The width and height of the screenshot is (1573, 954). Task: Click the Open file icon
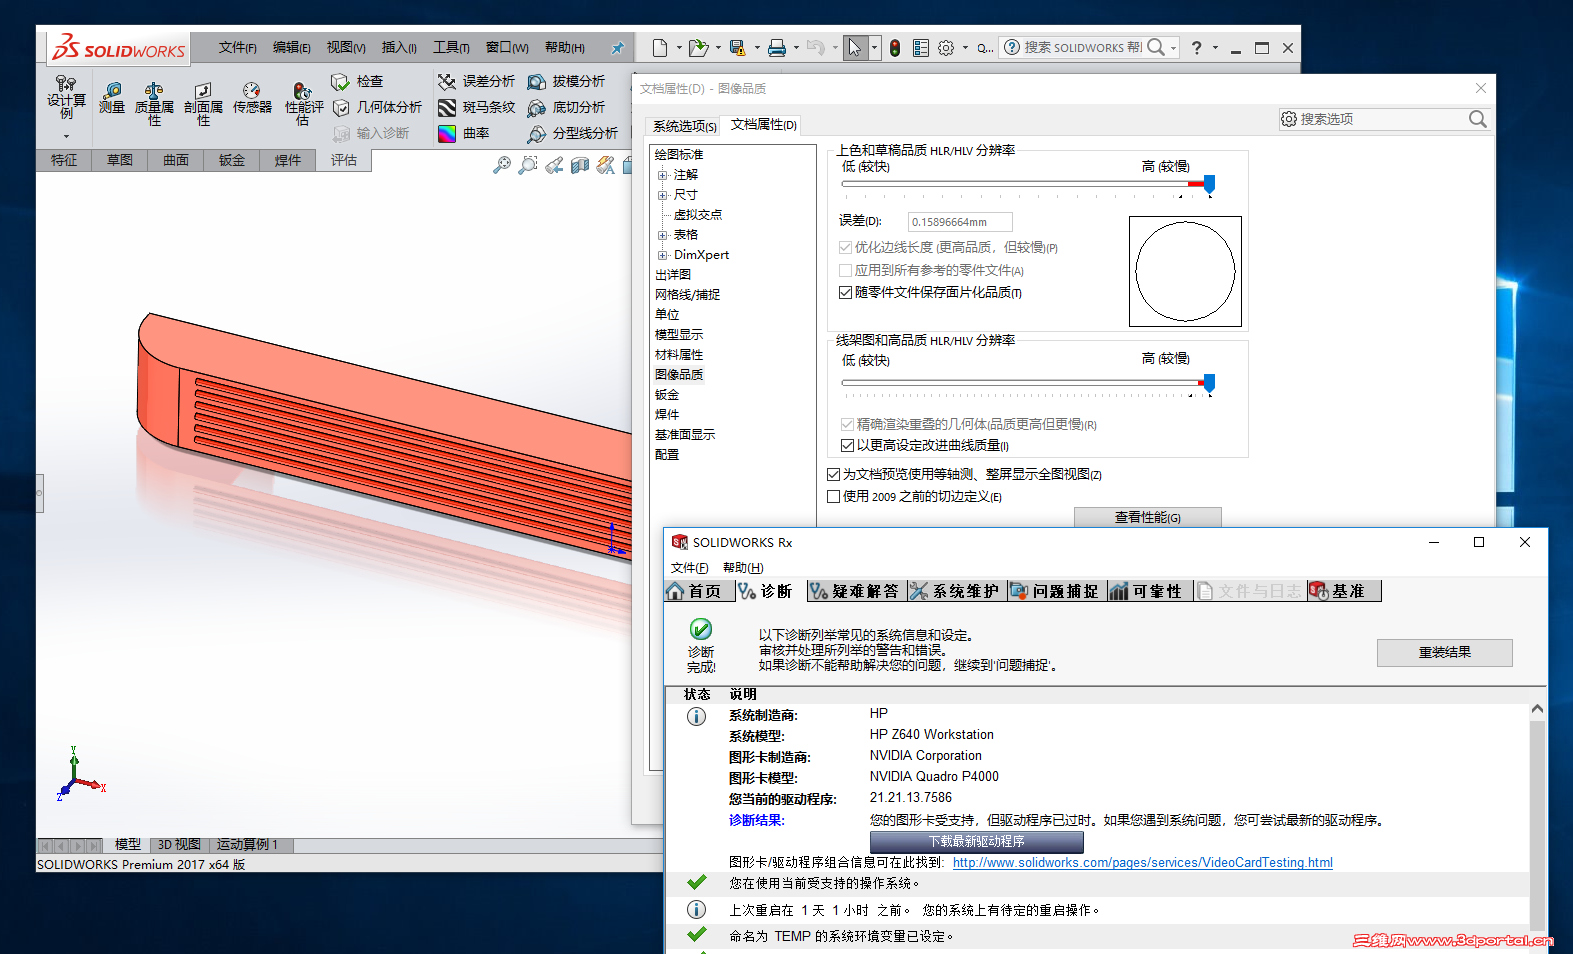[x=698, y=47]
